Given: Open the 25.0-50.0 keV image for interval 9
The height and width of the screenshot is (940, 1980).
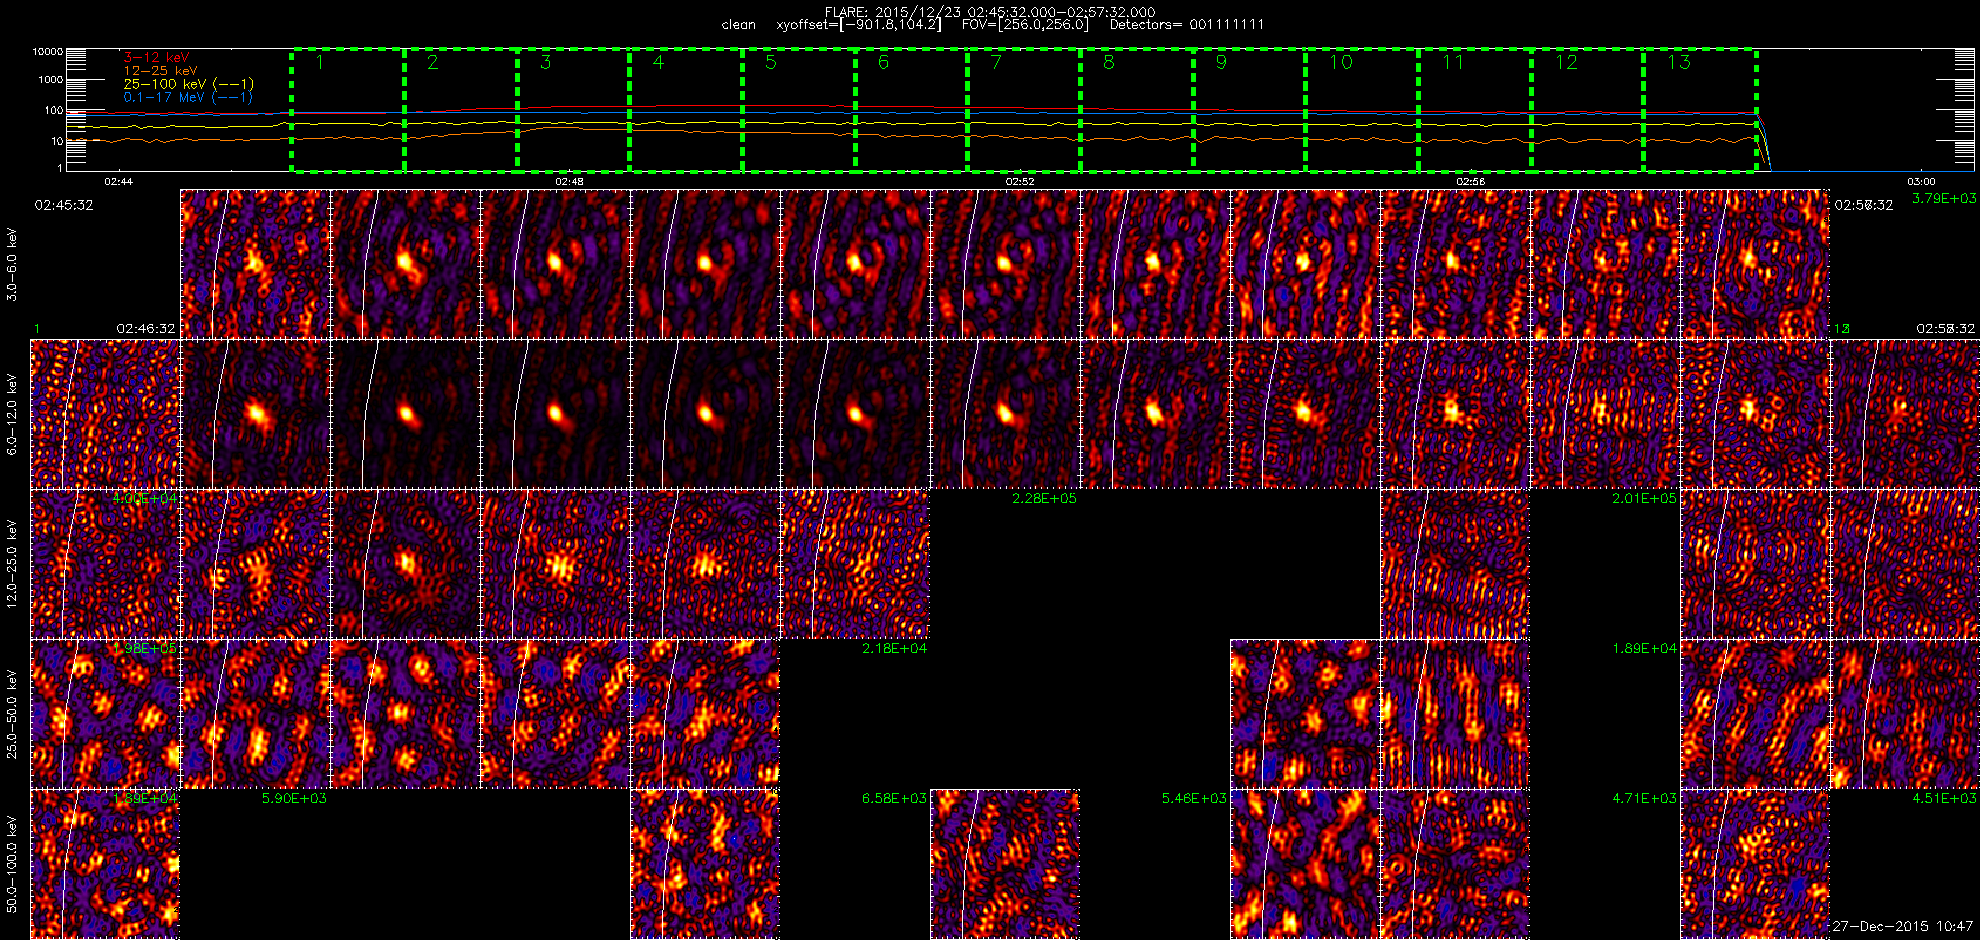Looking at the screenshot, I should pos(1305,715).
